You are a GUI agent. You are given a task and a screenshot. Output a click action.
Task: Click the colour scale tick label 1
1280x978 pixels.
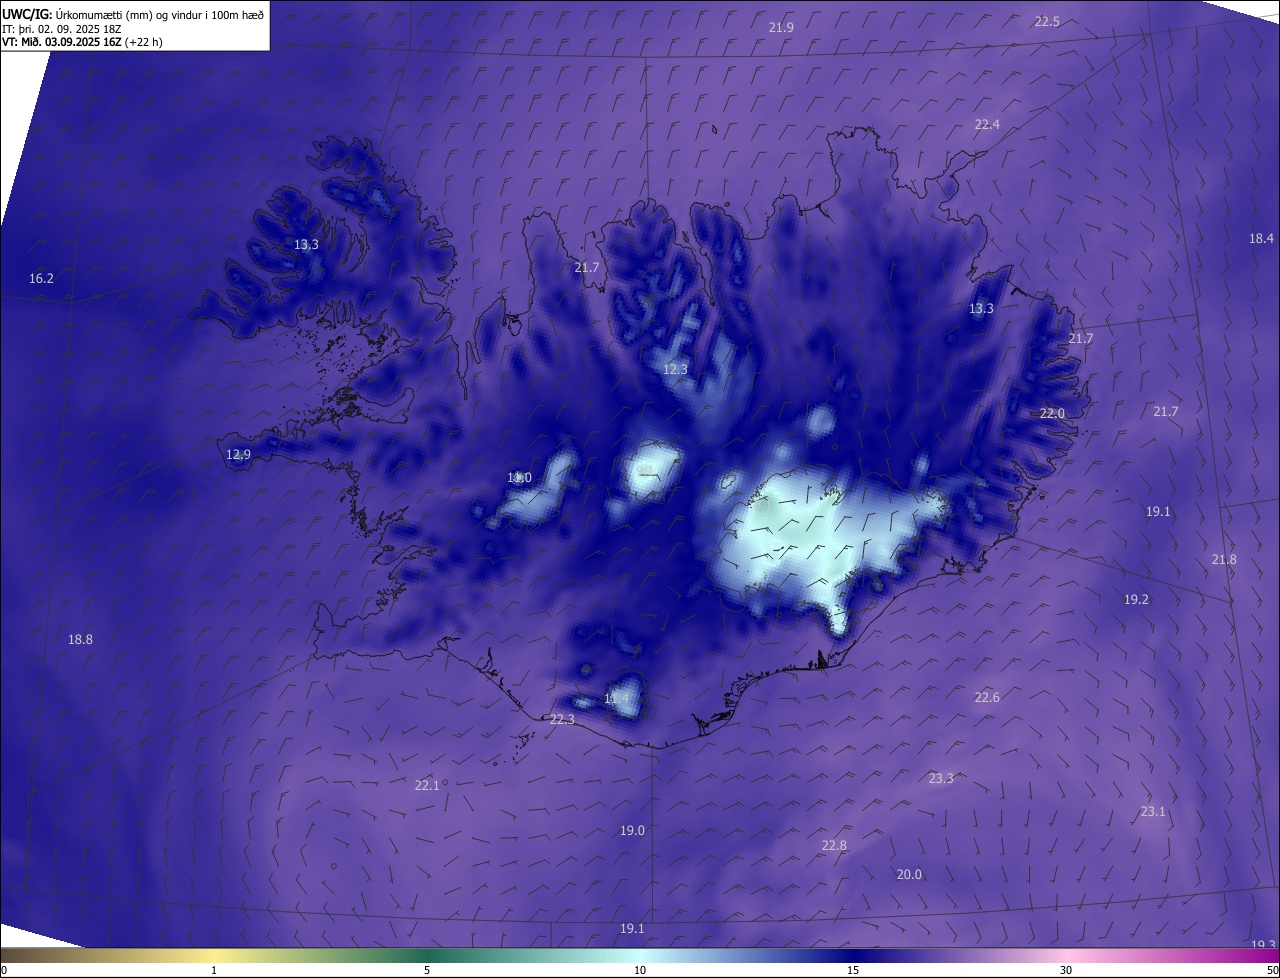pyautogui.click(x=214, y=970)
